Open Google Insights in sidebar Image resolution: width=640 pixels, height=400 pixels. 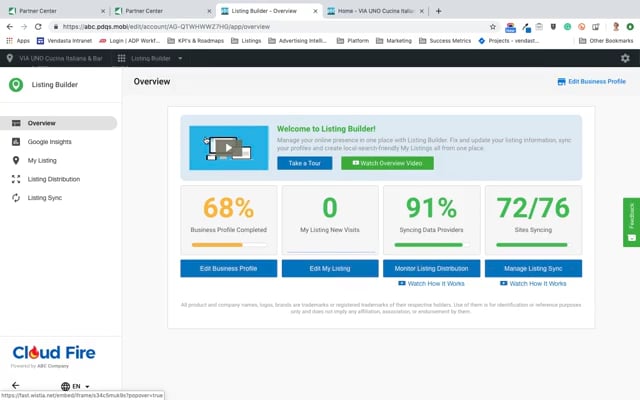point(49,142)
